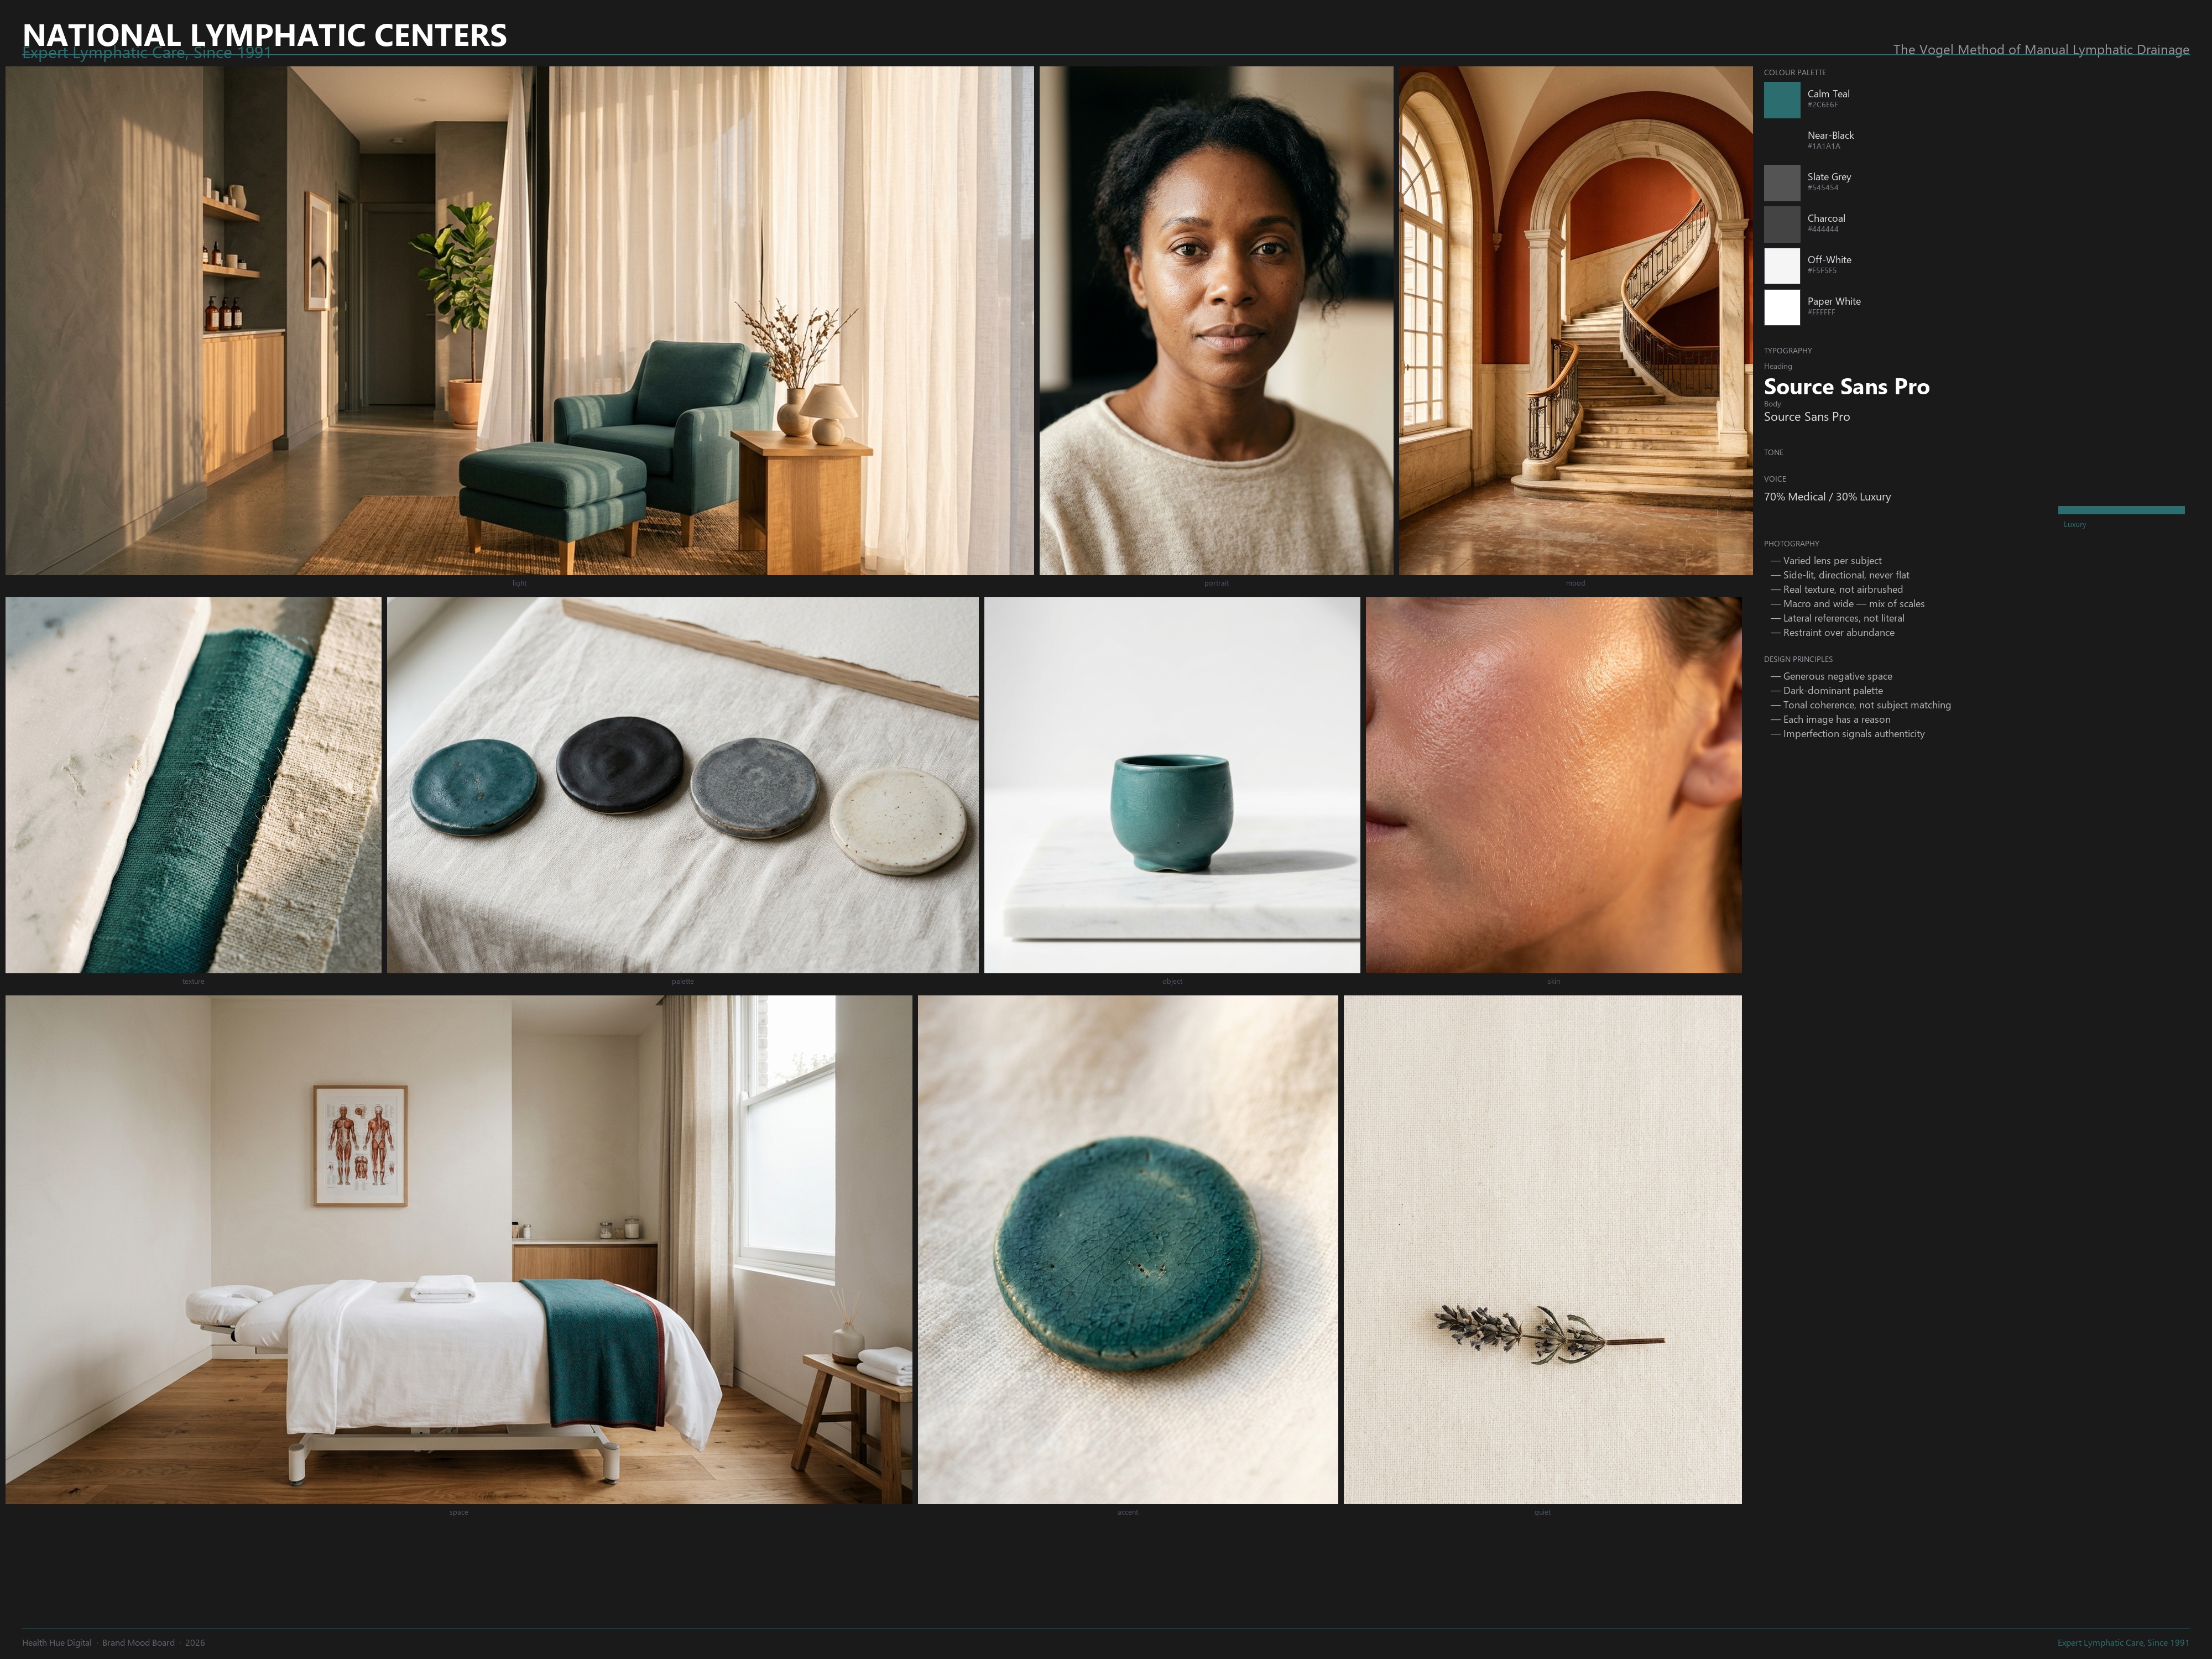The height and width of the screenshot is (1659, 2212).
Task: Click the '#1A1A1A' hex code
Action: [1823, 146]
